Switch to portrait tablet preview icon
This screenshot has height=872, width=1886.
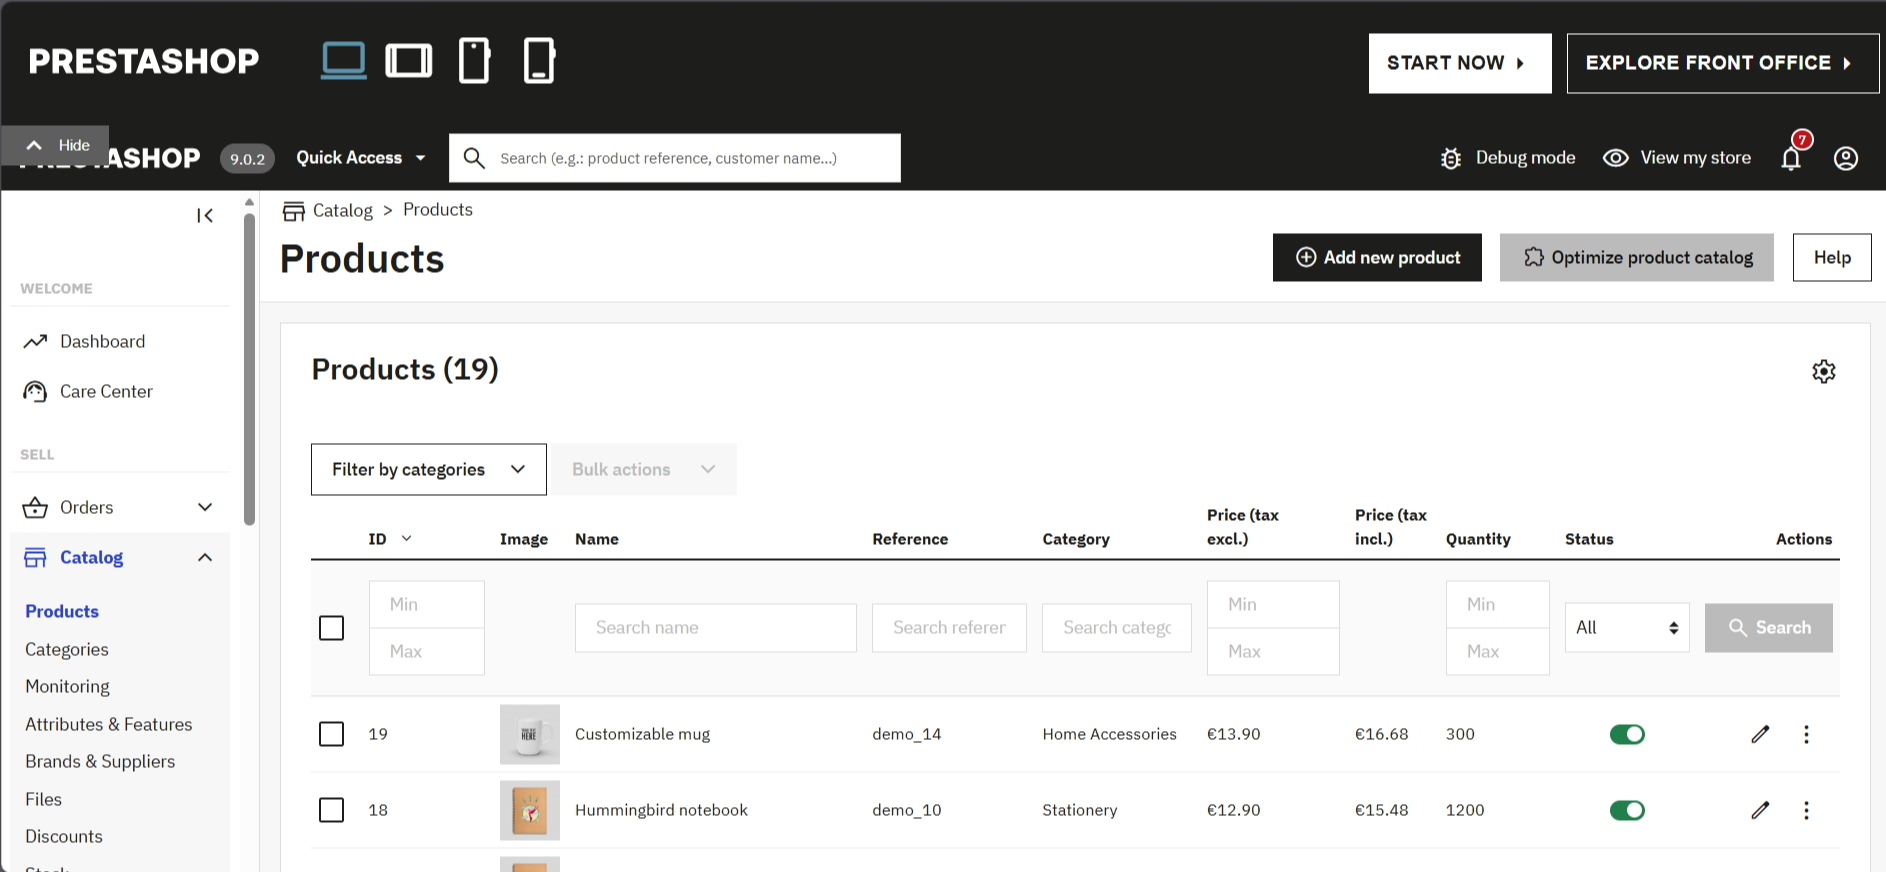coord(474,60)
